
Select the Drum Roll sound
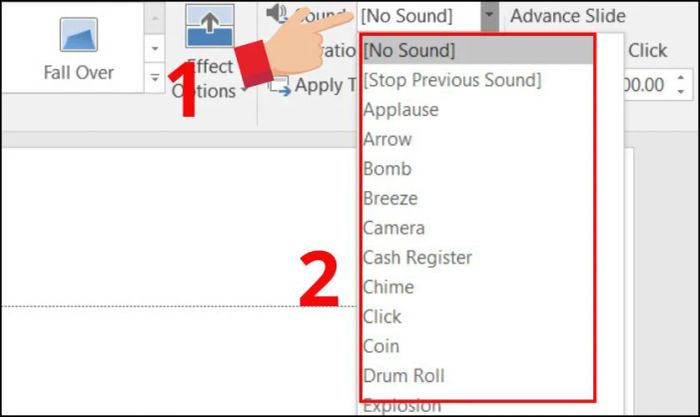(477, 375)
